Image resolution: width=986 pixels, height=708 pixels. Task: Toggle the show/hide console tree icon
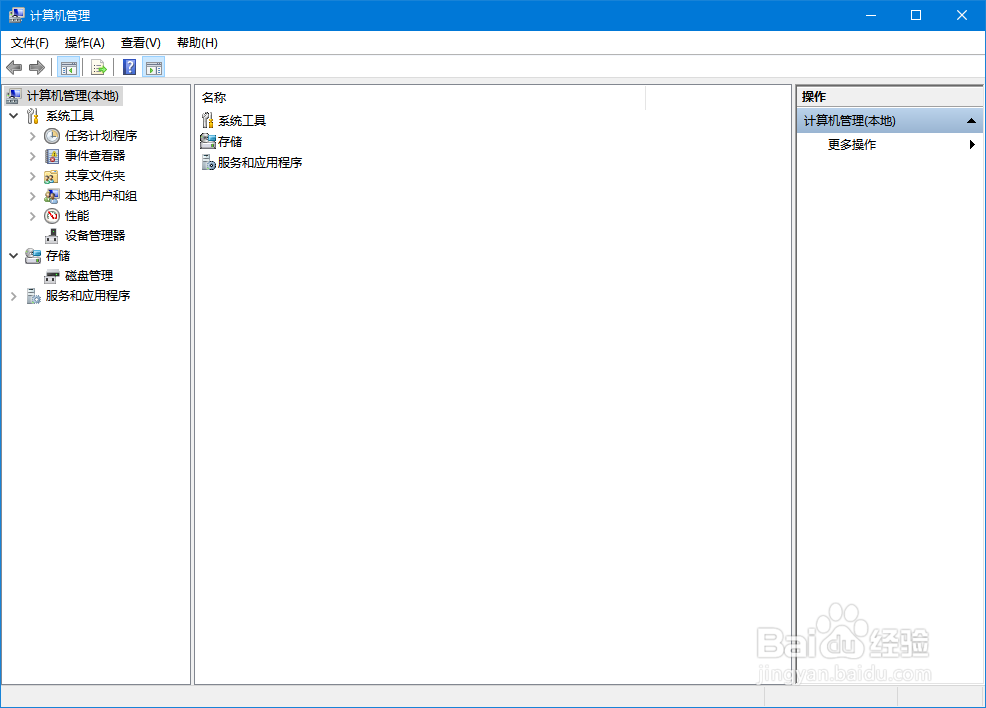click(69, 67)
